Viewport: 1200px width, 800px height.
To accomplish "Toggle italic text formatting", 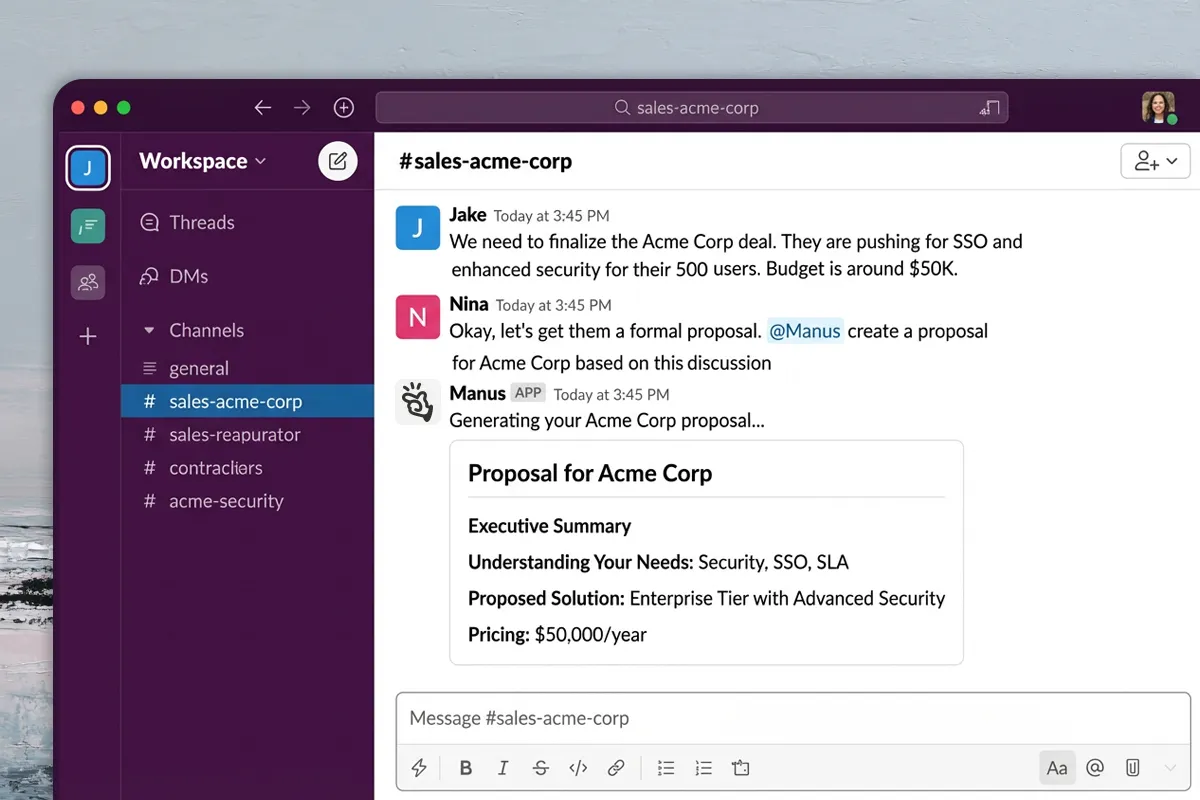I will 503,768.
